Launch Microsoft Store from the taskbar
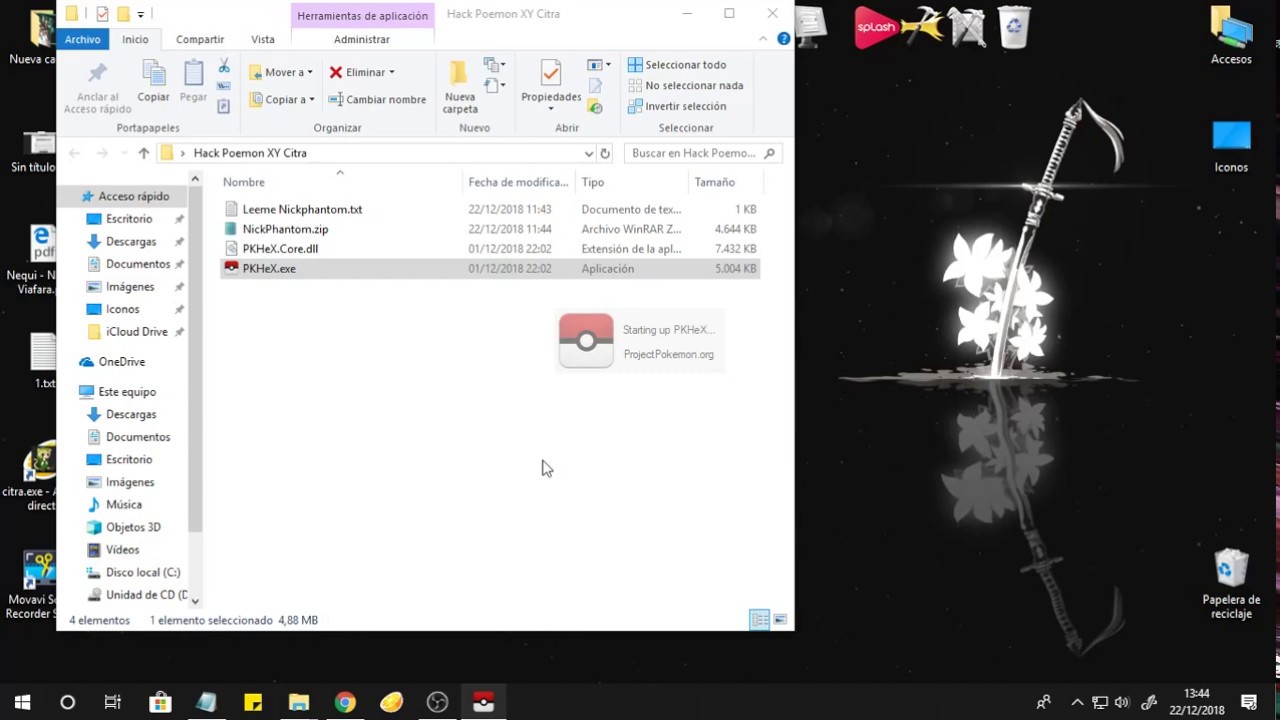Viewport: 1280px width, 720px height. pyautogui.click(x=160, y=703)
